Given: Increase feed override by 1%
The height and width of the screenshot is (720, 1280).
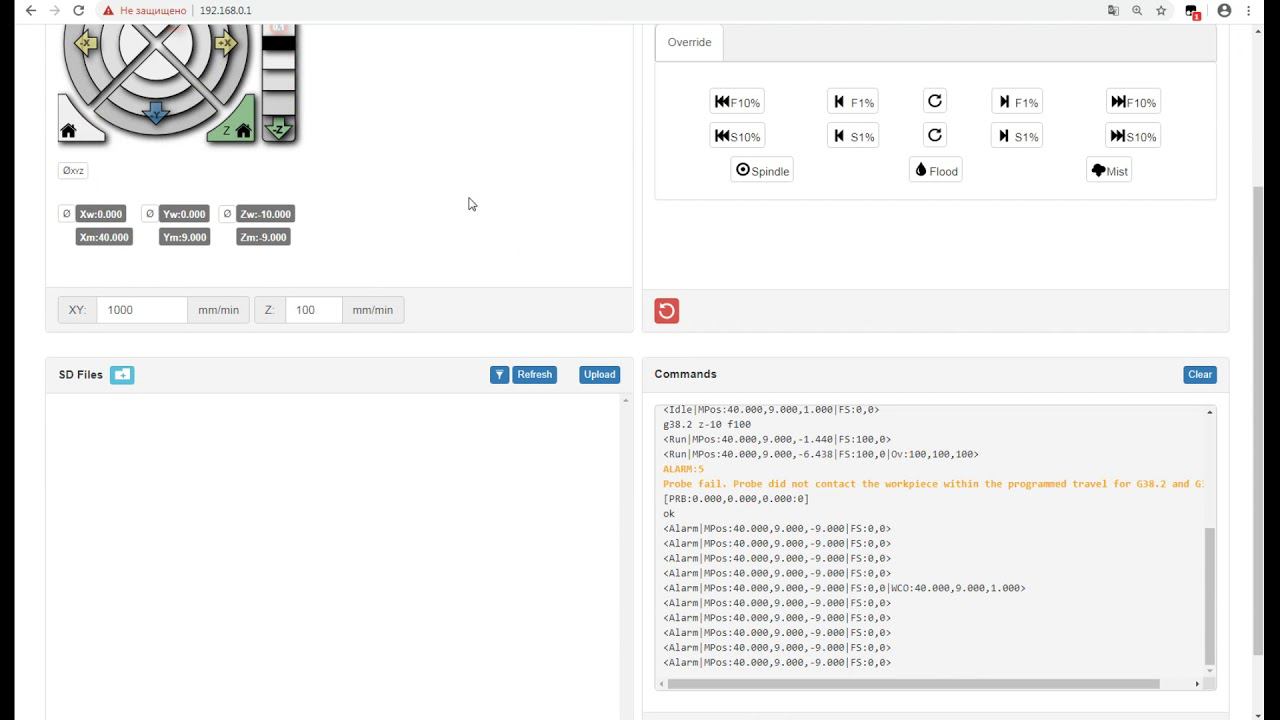Looking at the screenshot, I should point(1017,102).
